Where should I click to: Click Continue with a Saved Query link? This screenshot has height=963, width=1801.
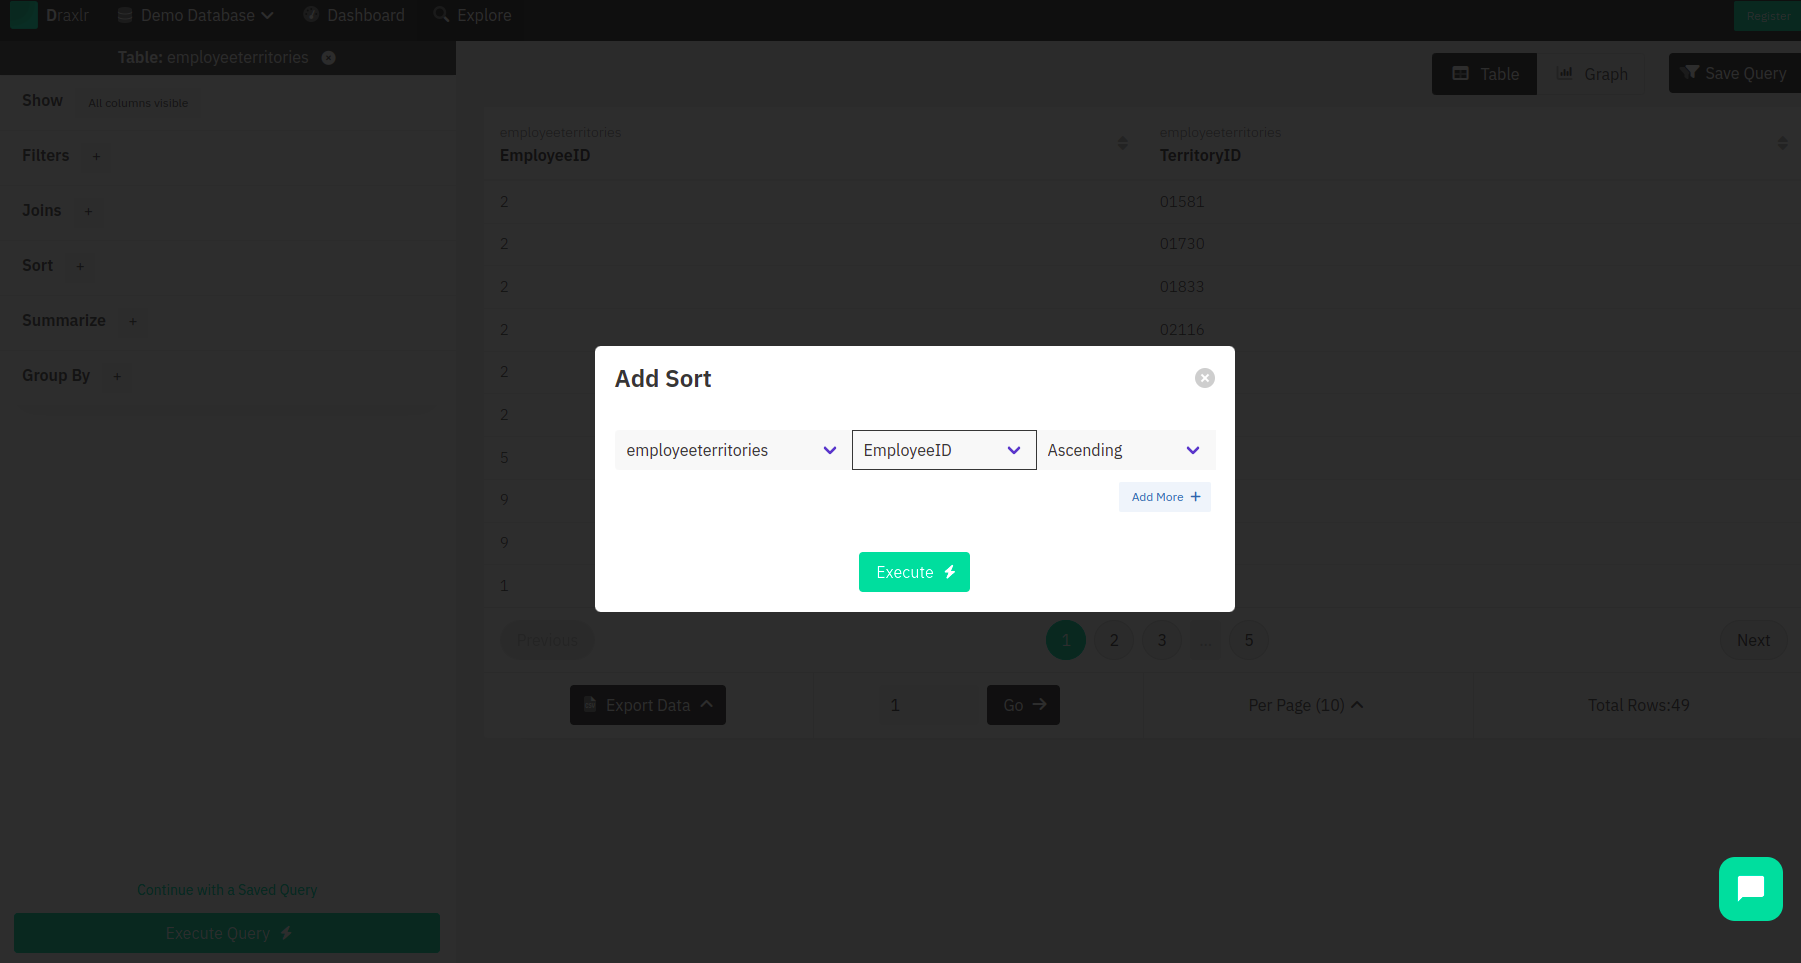(x=227, y=890)
